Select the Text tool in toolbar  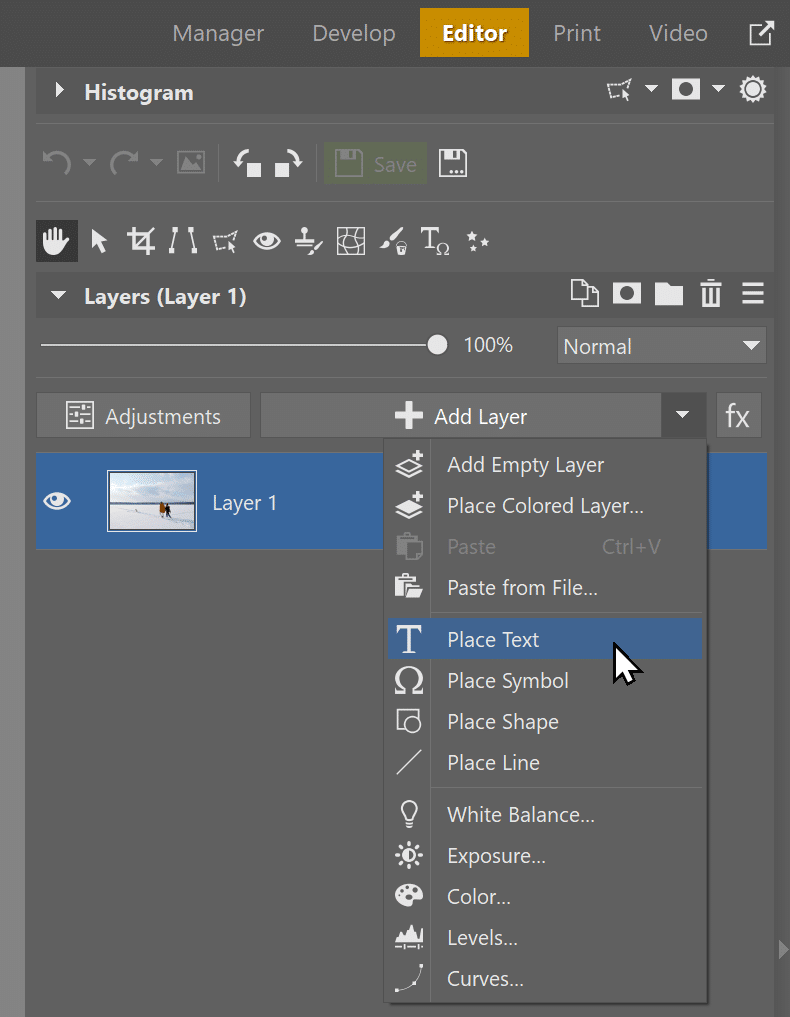tap(435, 241)
